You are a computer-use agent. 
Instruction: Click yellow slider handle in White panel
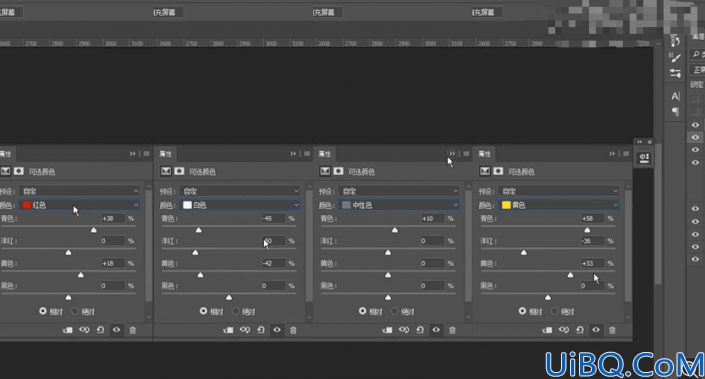point(201,275)
